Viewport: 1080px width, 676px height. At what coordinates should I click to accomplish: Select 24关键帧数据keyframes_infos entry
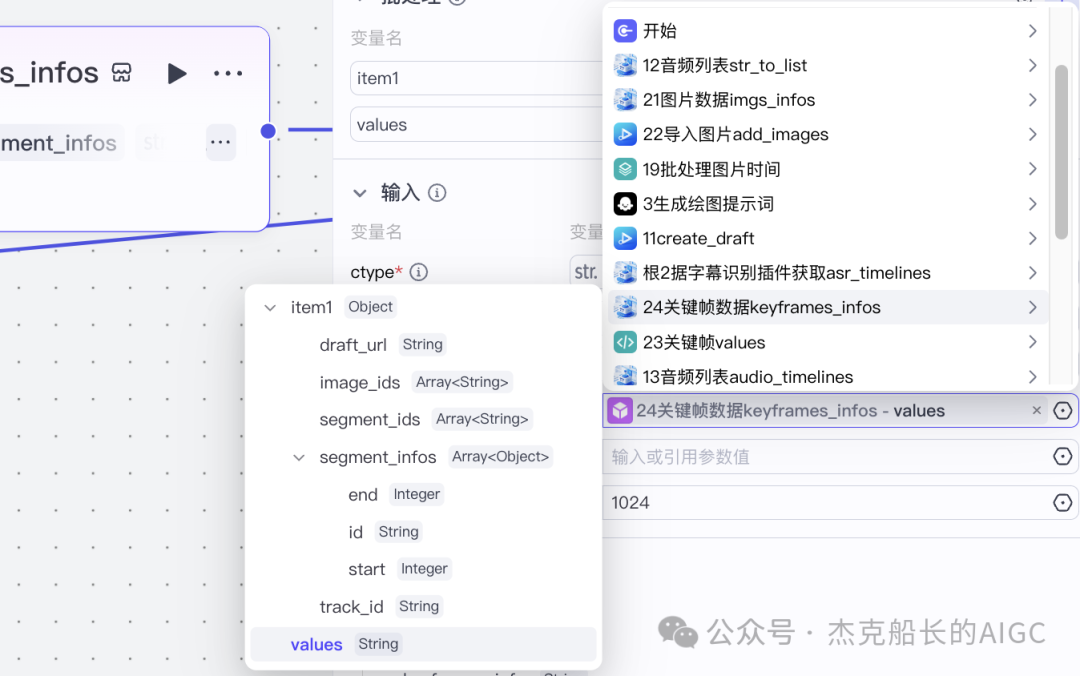[x=827, y=307]
